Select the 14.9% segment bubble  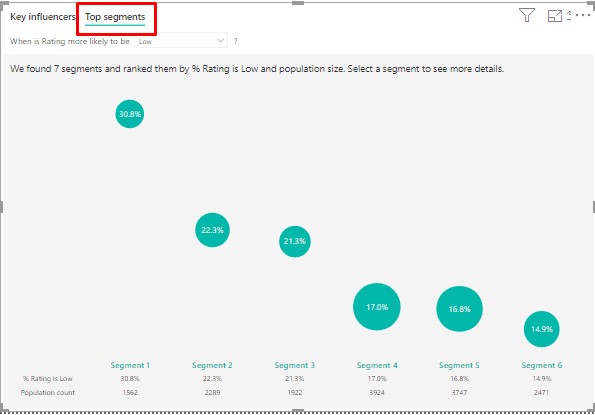pyautogui.click(x=541, y=329)
